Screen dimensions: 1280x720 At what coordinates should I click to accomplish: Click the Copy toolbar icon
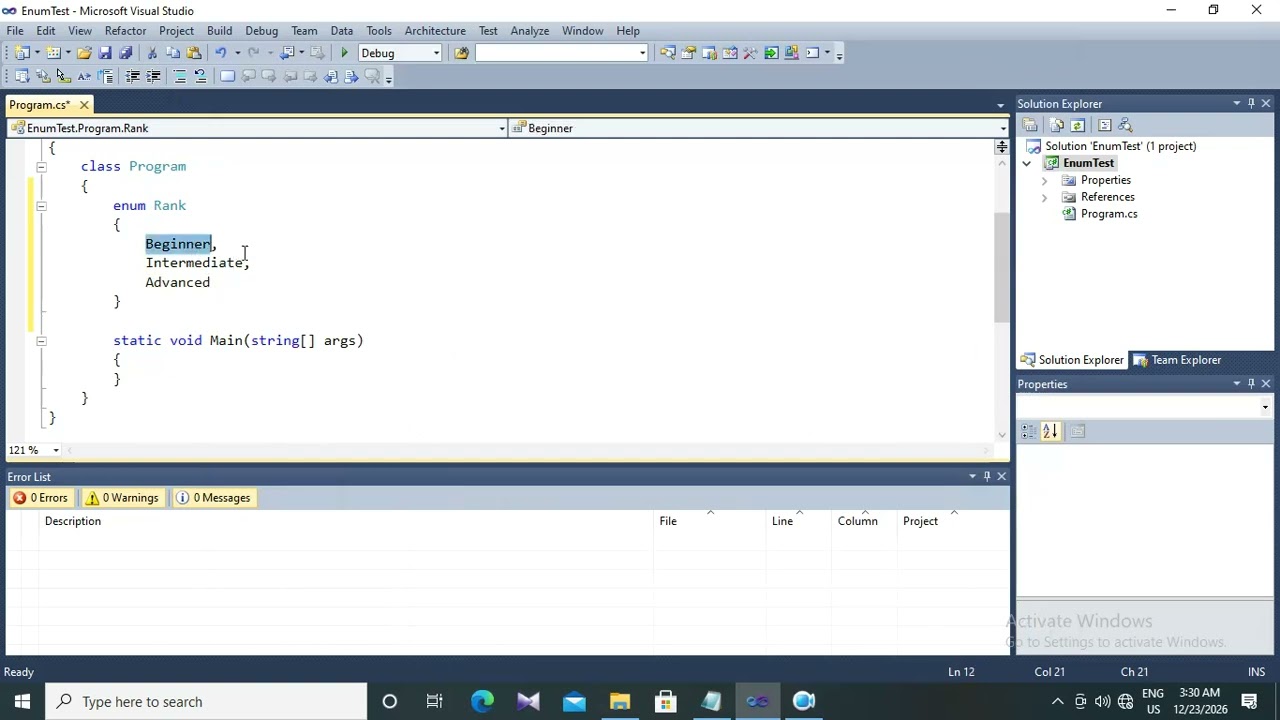pos(173,53)
